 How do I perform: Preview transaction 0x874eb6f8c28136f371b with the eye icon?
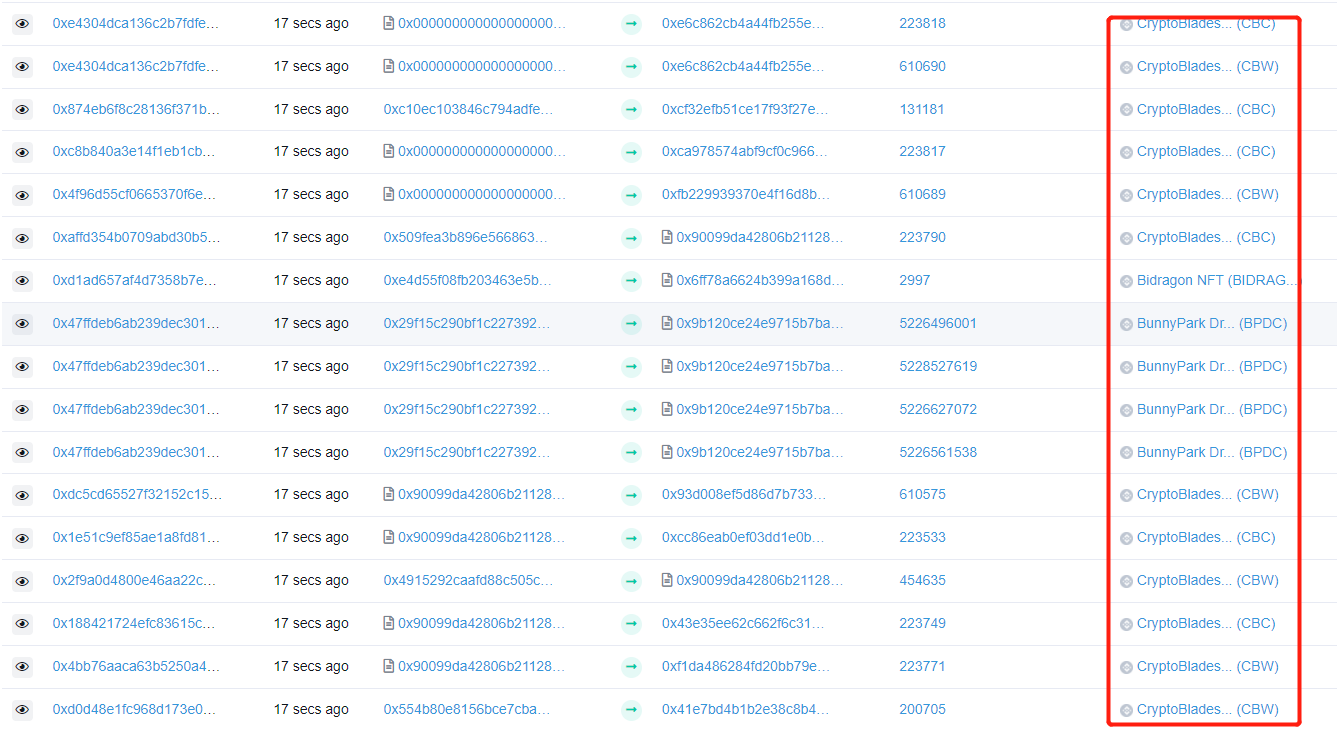pos(22,109)
